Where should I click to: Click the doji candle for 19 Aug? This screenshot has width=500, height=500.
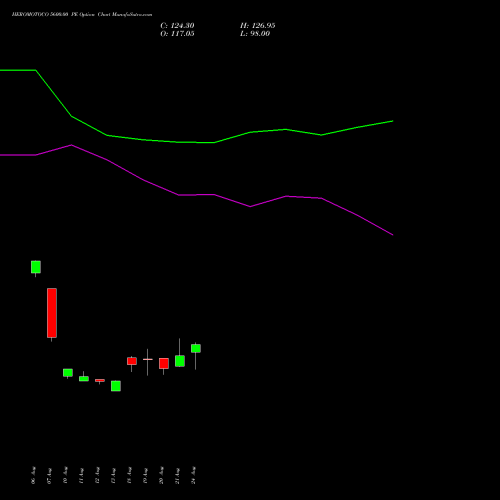(x=148, y=359)
